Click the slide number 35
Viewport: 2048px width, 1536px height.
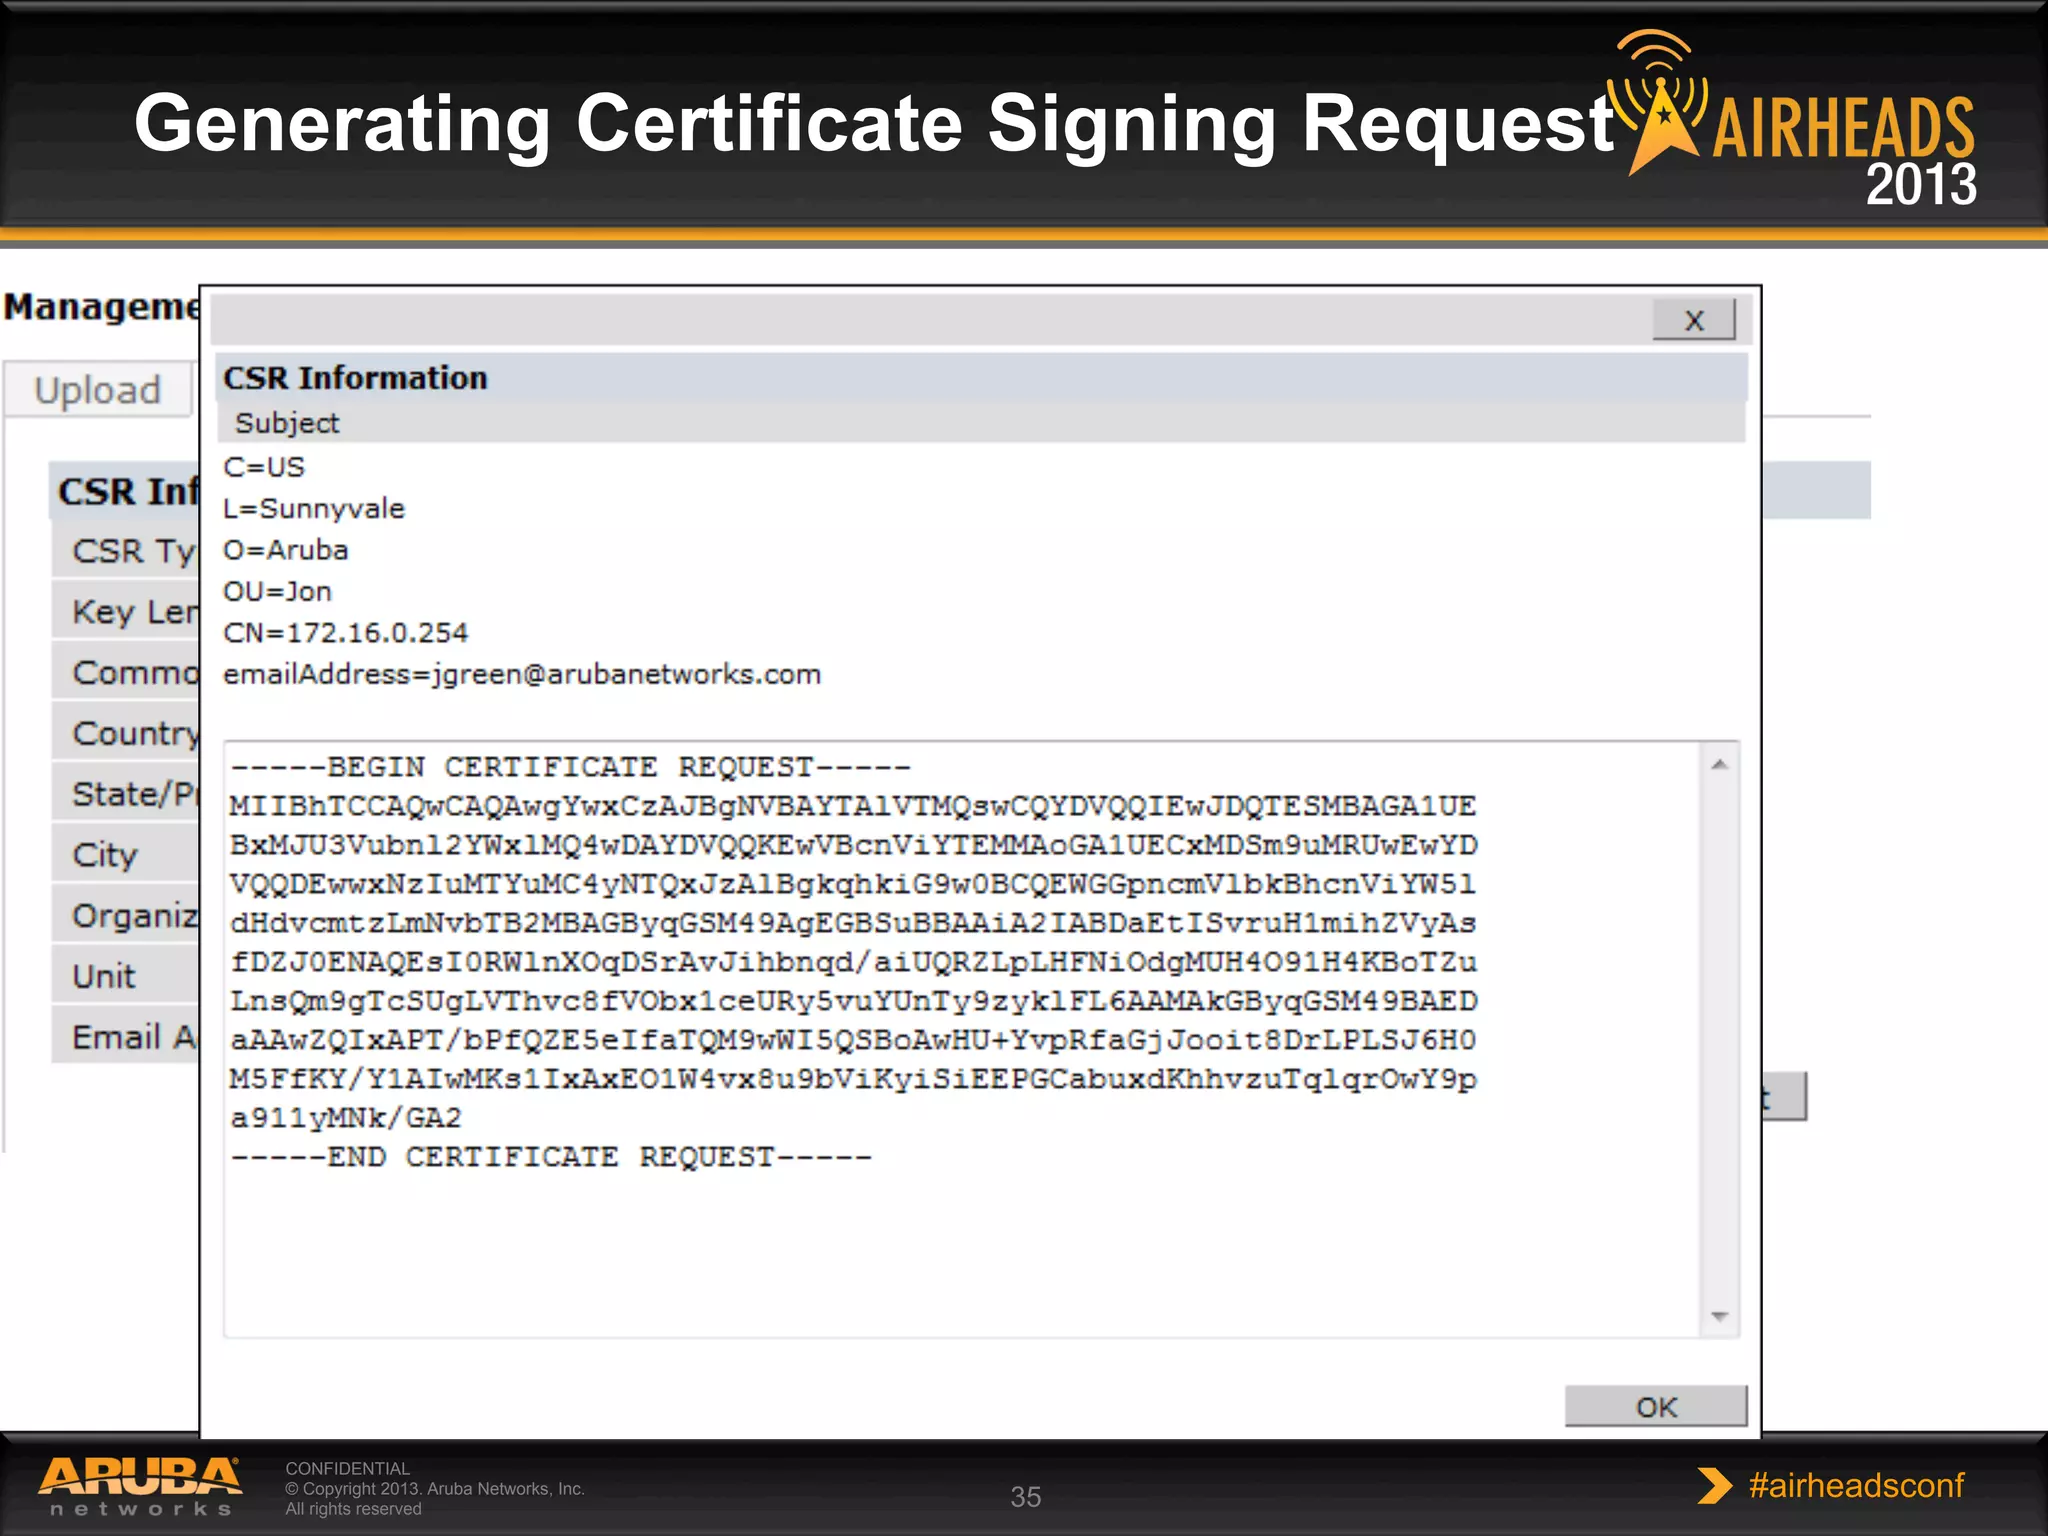coord(1026,1497)
